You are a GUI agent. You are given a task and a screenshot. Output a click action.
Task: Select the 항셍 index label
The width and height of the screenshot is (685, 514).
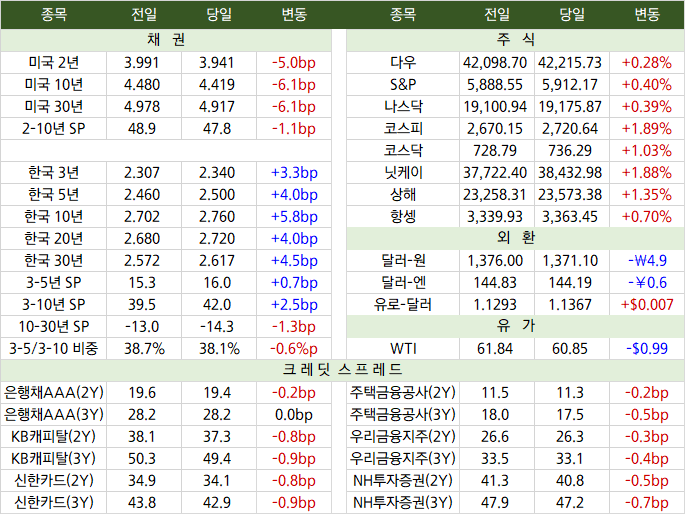click(x=403, y=217)
